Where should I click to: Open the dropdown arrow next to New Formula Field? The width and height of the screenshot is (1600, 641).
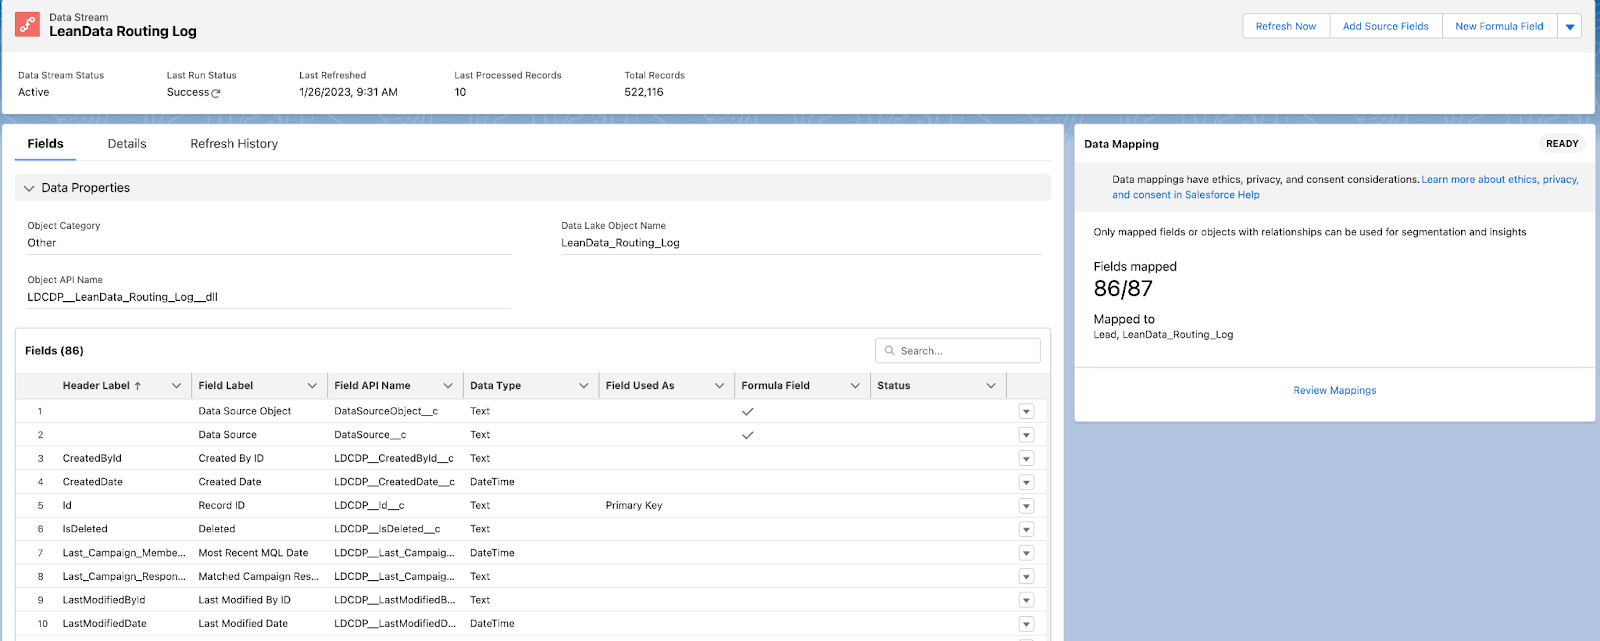coord(1570,26)
